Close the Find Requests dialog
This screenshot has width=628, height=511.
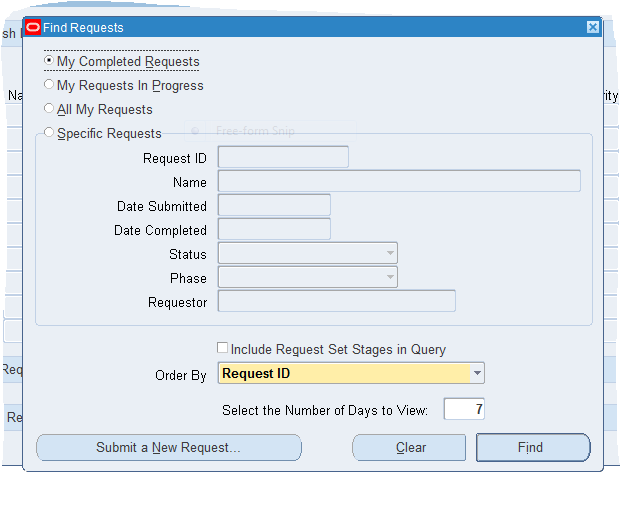click(x=593, y=28)
